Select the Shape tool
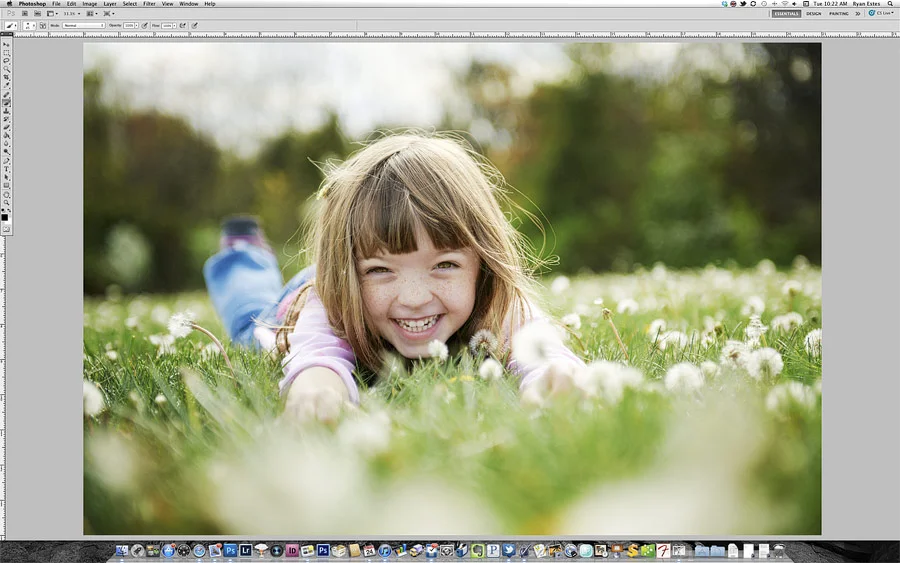This screenshot has width=900, height=563. point(6,186)
